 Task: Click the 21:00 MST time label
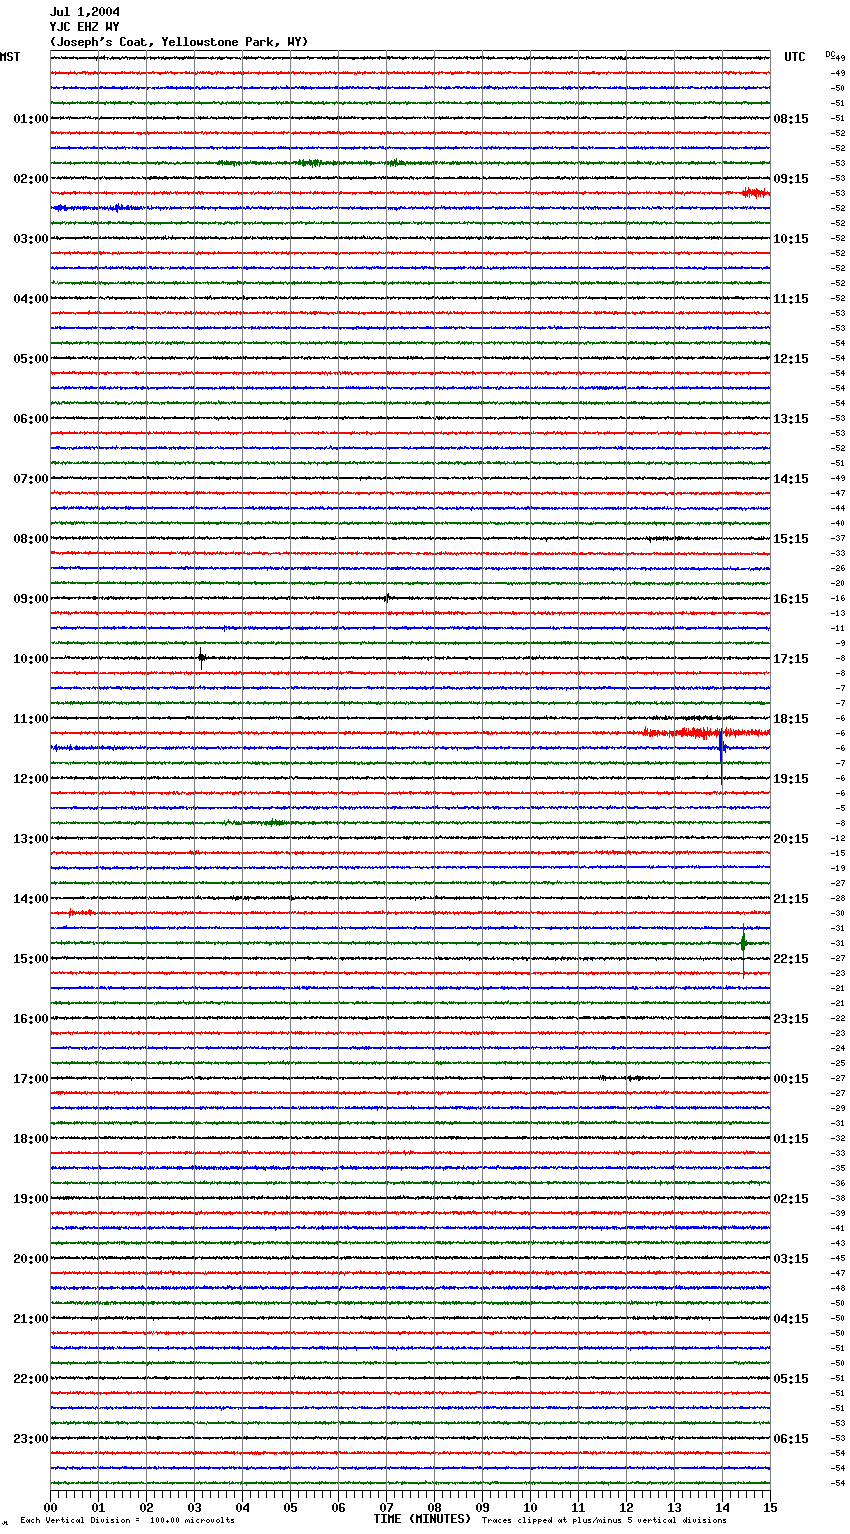click(31, 1319)
